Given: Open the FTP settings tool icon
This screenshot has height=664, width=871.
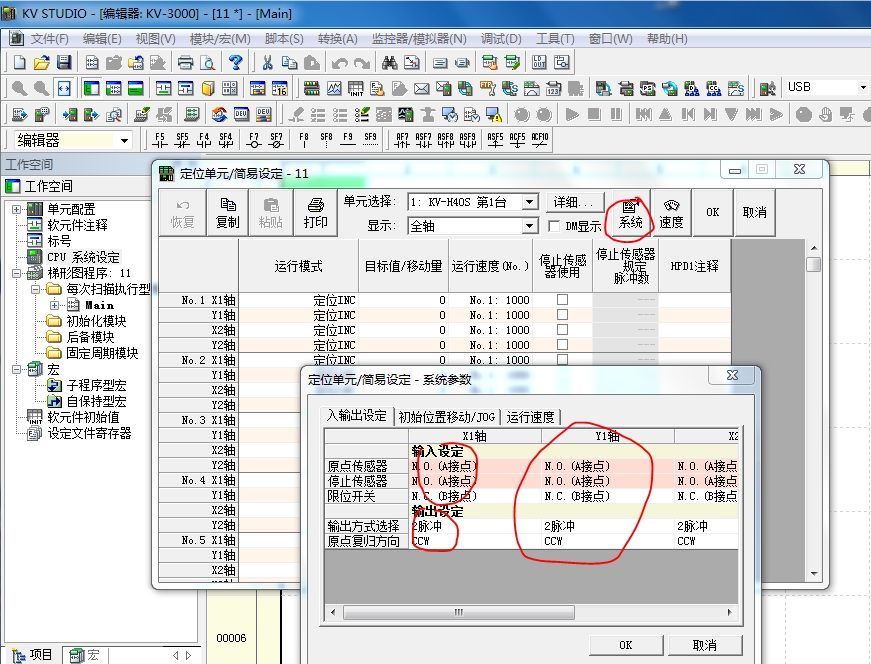Looking at the screenshot, I should 488,88.
